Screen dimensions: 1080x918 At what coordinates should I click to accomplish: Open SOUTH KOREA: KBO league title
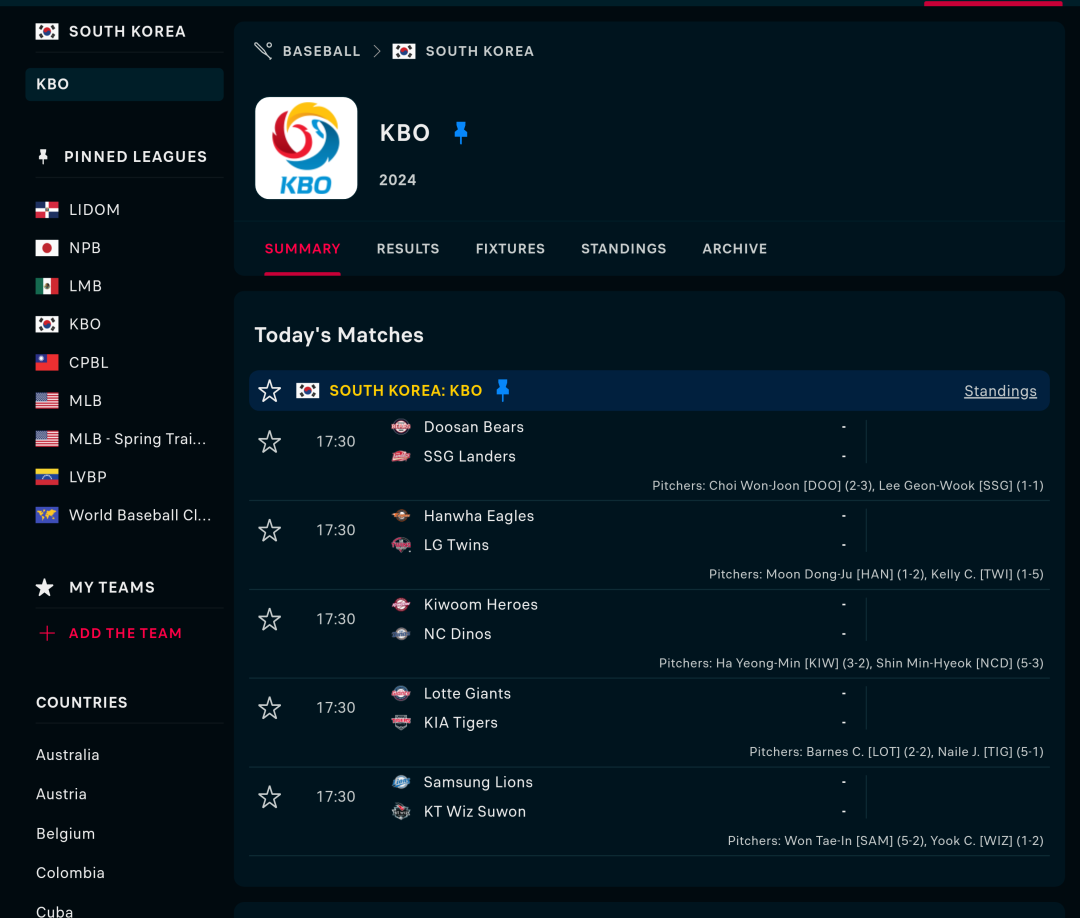406,390
